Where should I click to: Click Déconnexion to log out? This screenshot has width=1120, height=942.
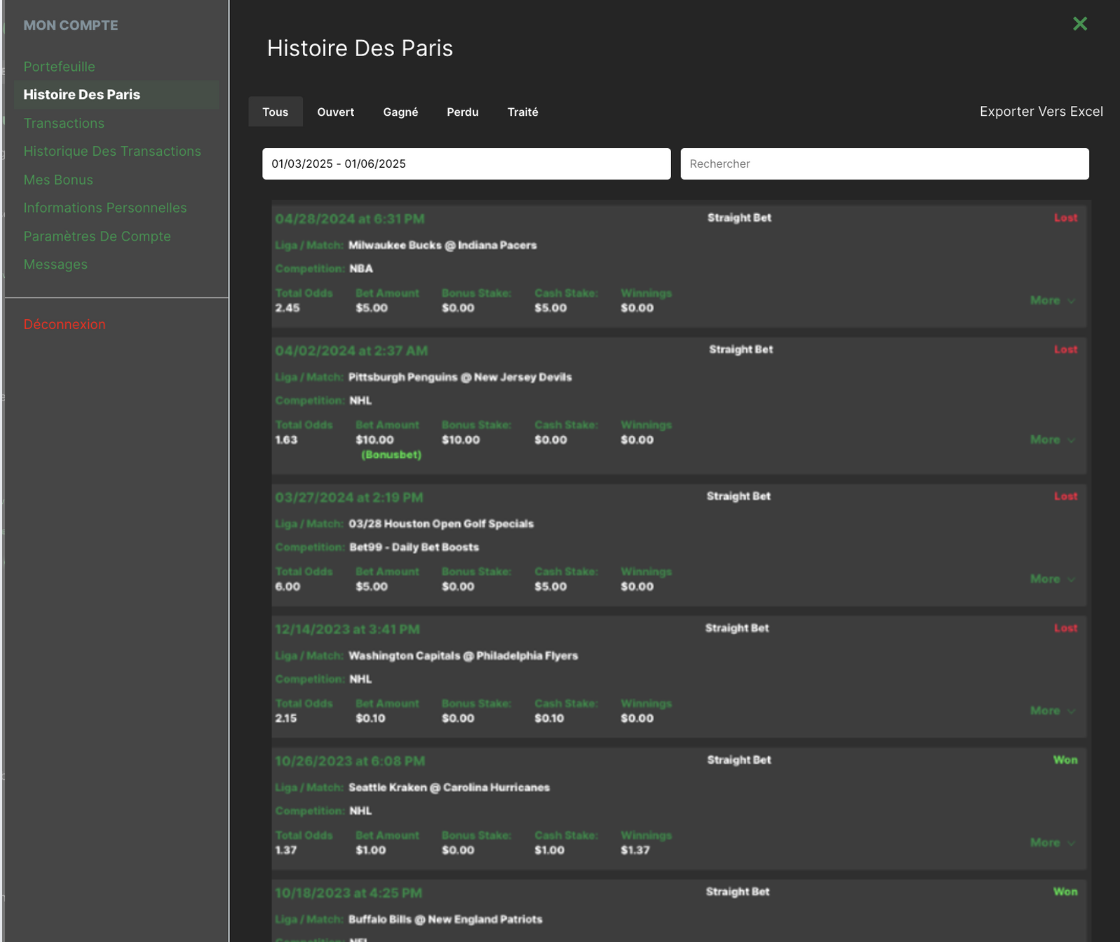[64, 324]
